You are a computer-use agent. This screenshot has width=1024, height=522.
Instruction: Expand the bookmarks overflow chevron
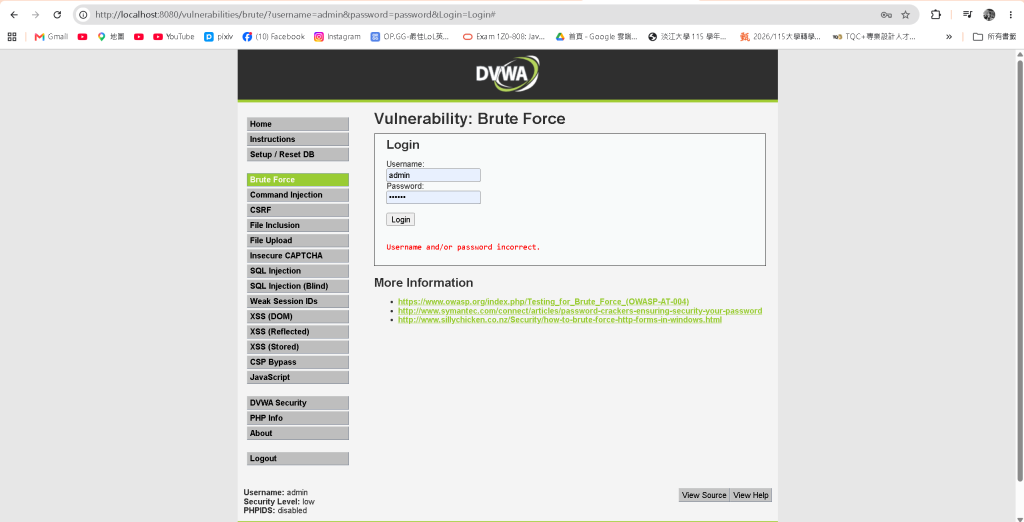coord(948,37)
